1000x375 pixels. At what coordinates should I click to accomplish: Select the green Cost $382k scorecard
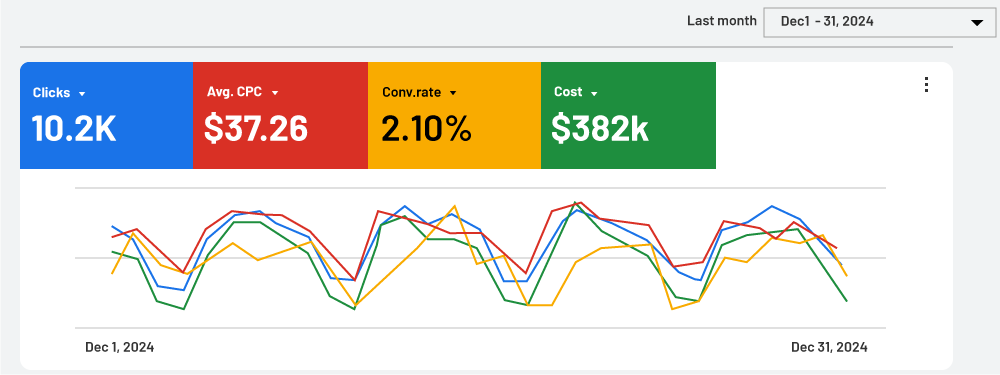[x=628, y=115]
